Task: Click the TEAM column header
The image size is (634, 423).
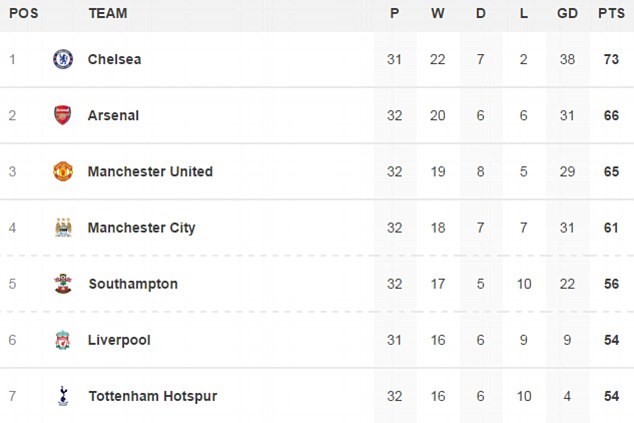Action: click(108, 13)
